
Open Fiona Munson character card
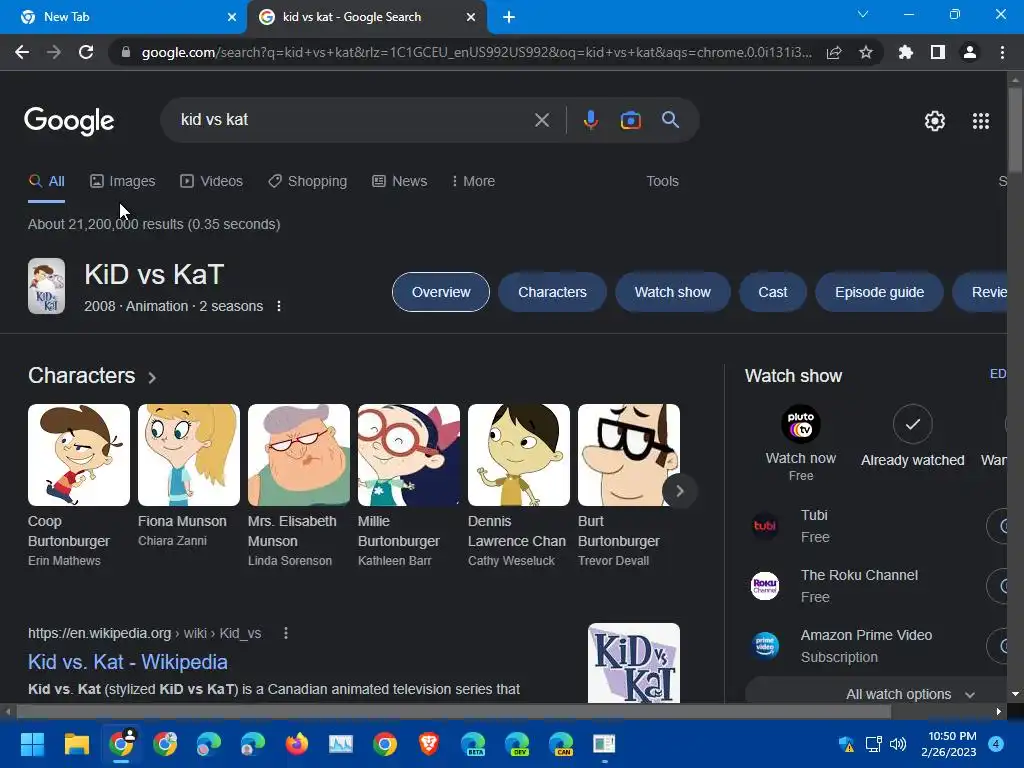(x=189, y=475)
